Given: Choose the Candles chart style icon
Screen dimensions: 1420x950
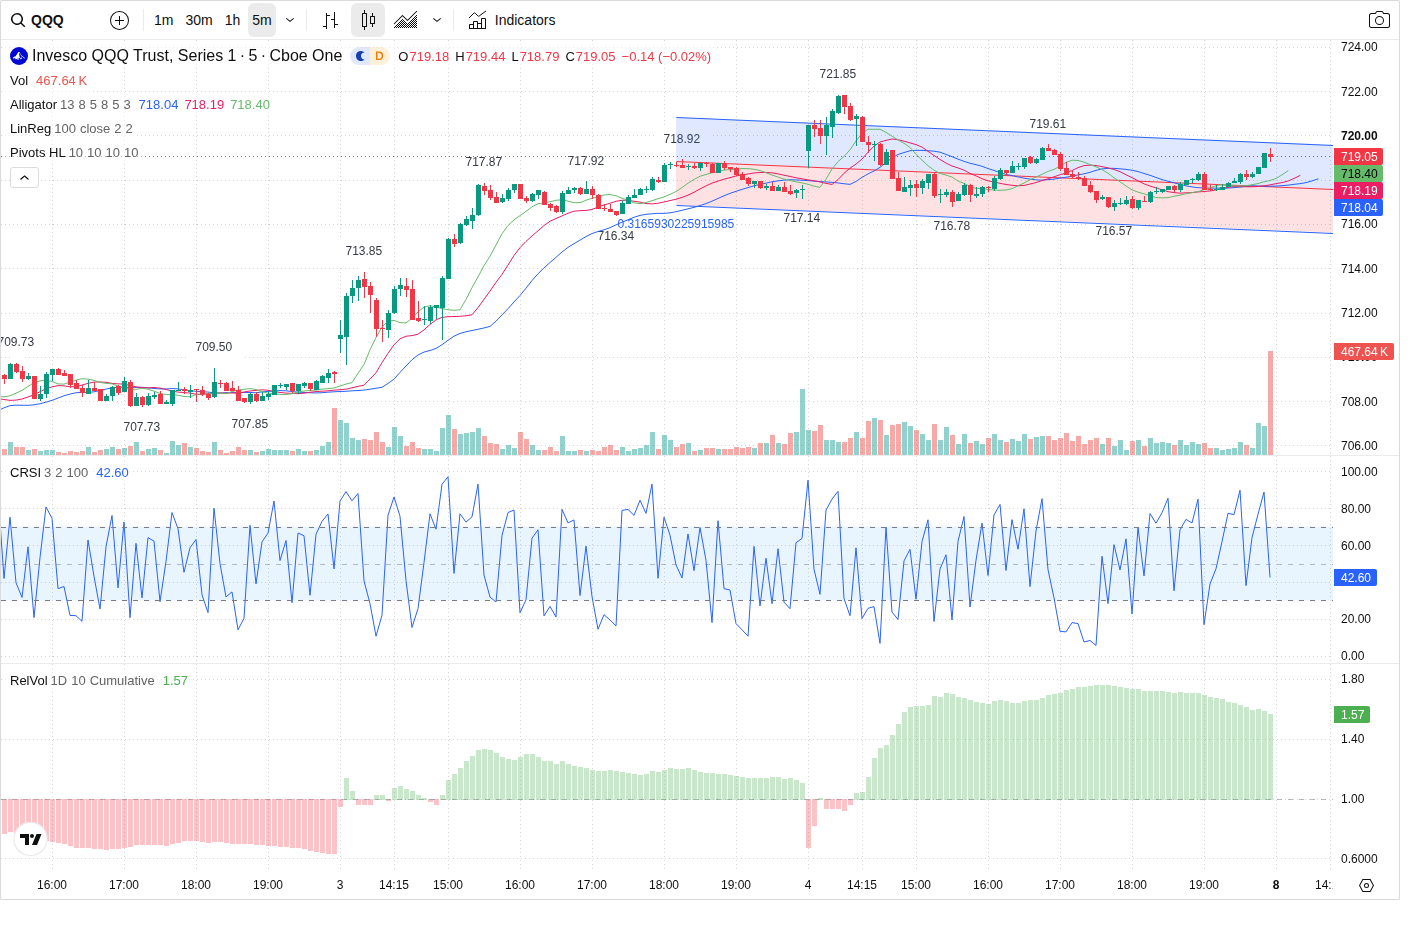Looking at the screenshot, I should point(368,20).
